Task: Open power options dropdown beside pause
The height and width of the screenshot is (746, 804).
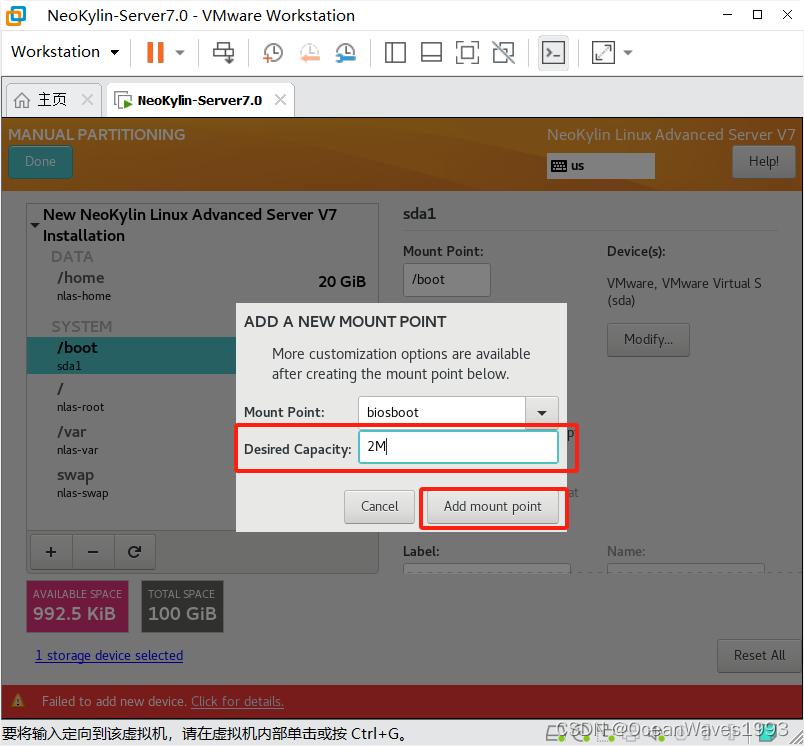Action: click(x=180, y=52)
